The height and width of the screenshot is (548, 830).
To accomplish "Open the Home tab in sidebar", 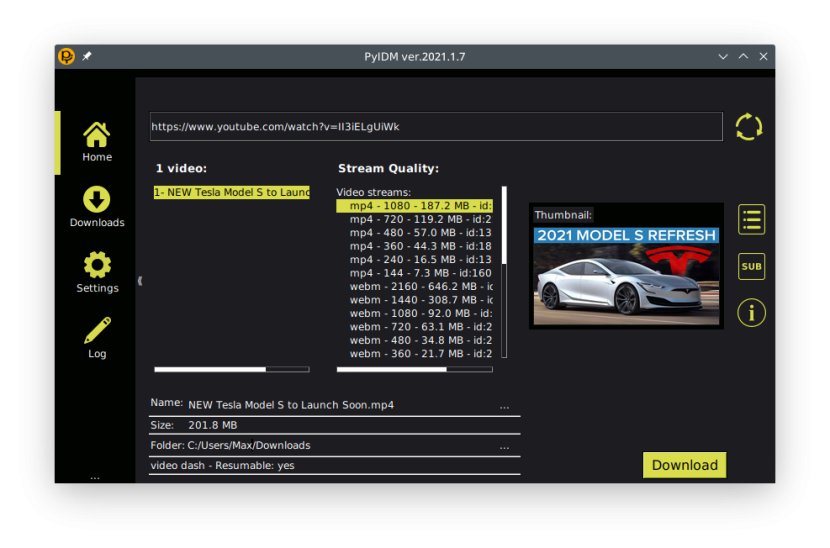I will [x=97, y=142].
